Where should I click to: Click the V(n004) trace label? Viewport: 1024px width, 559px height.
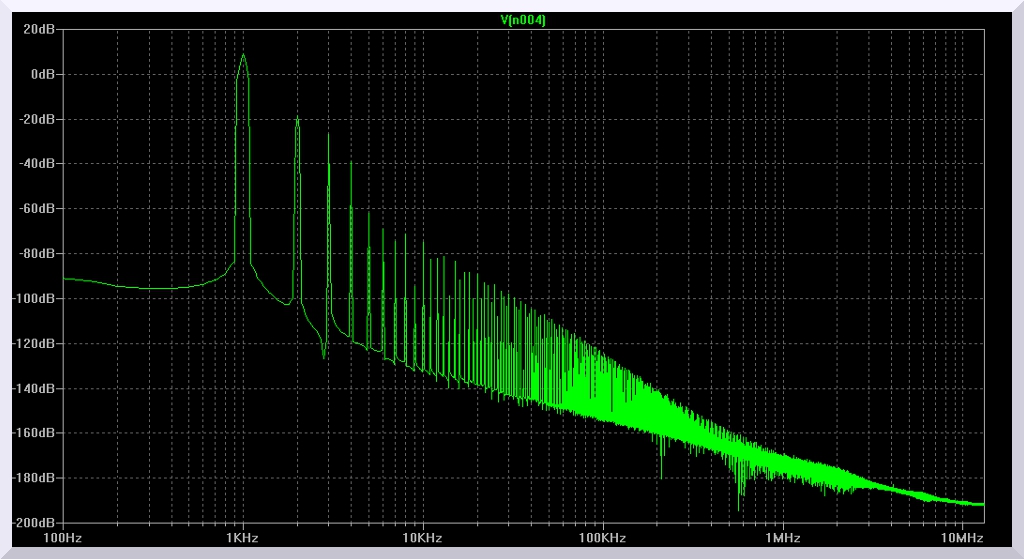pos(523,20)
